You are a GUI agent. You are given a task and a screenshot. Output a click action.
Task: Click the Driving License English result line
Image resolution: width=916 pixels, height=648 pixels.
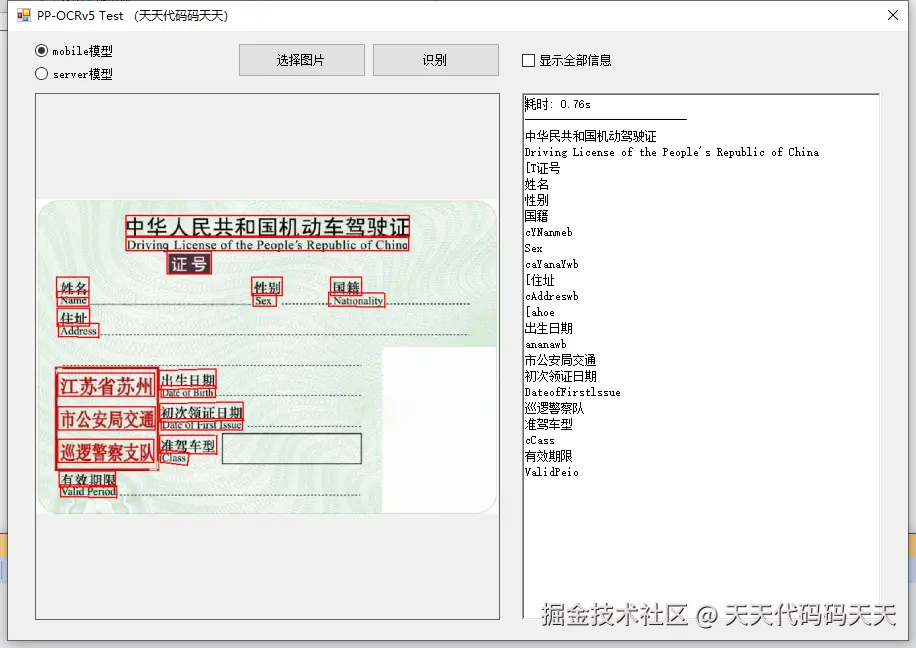tap(672, 152)
